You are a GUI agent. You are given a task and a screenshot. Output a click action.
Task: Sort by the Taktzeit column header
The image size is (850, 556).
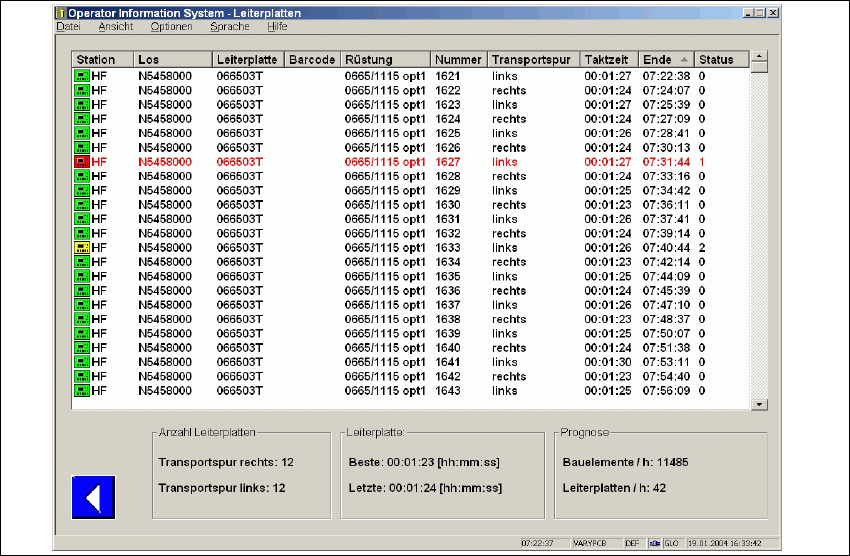pyautogui.click(x=609, y=60)
